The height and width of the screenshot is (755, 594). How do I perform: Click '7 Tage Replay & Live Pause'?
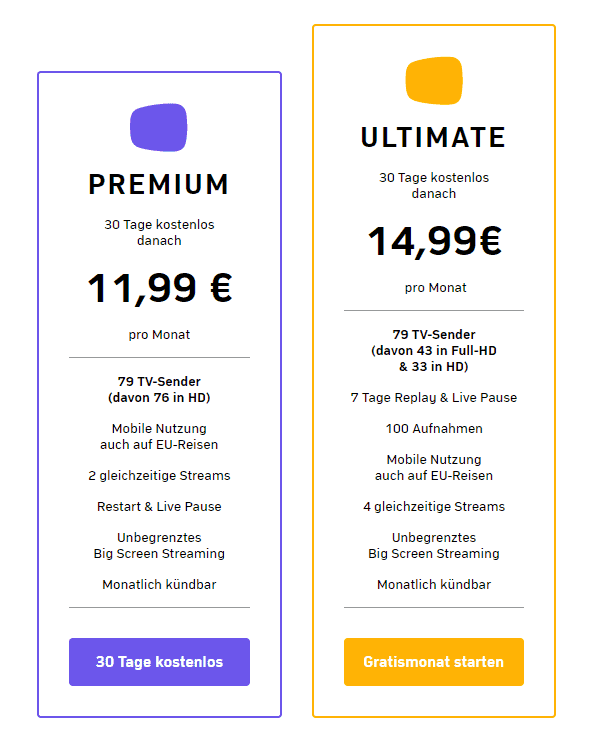tap(434, 398)
